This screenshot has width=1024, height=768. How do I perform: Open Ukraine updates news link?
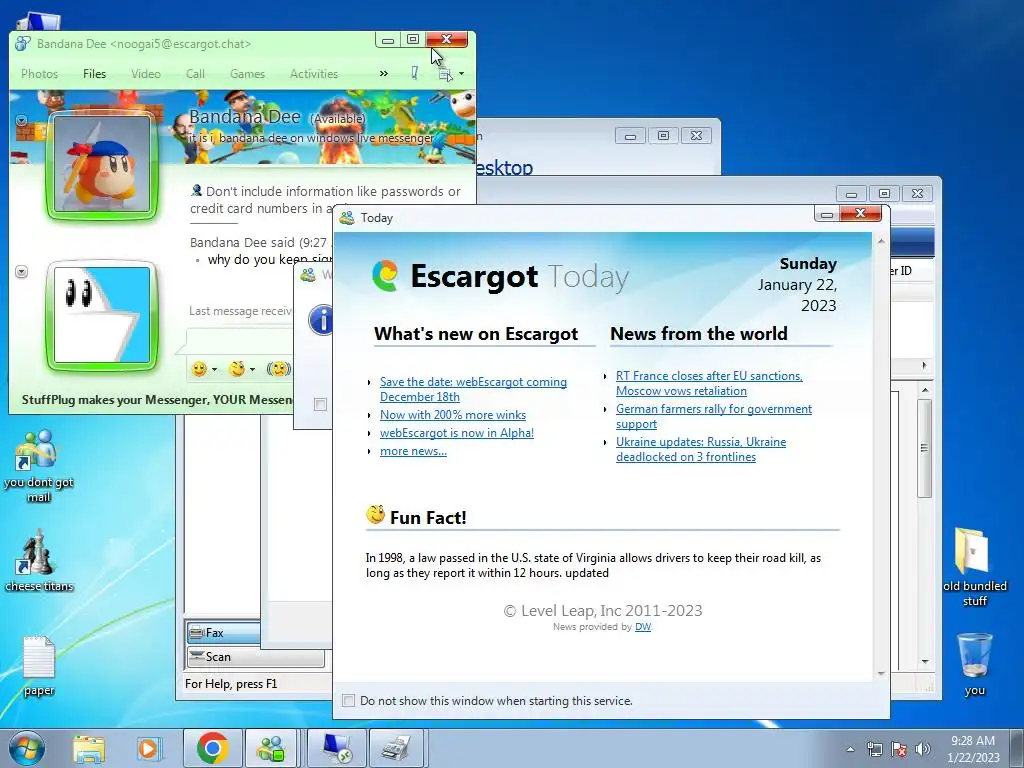(701, 449)
